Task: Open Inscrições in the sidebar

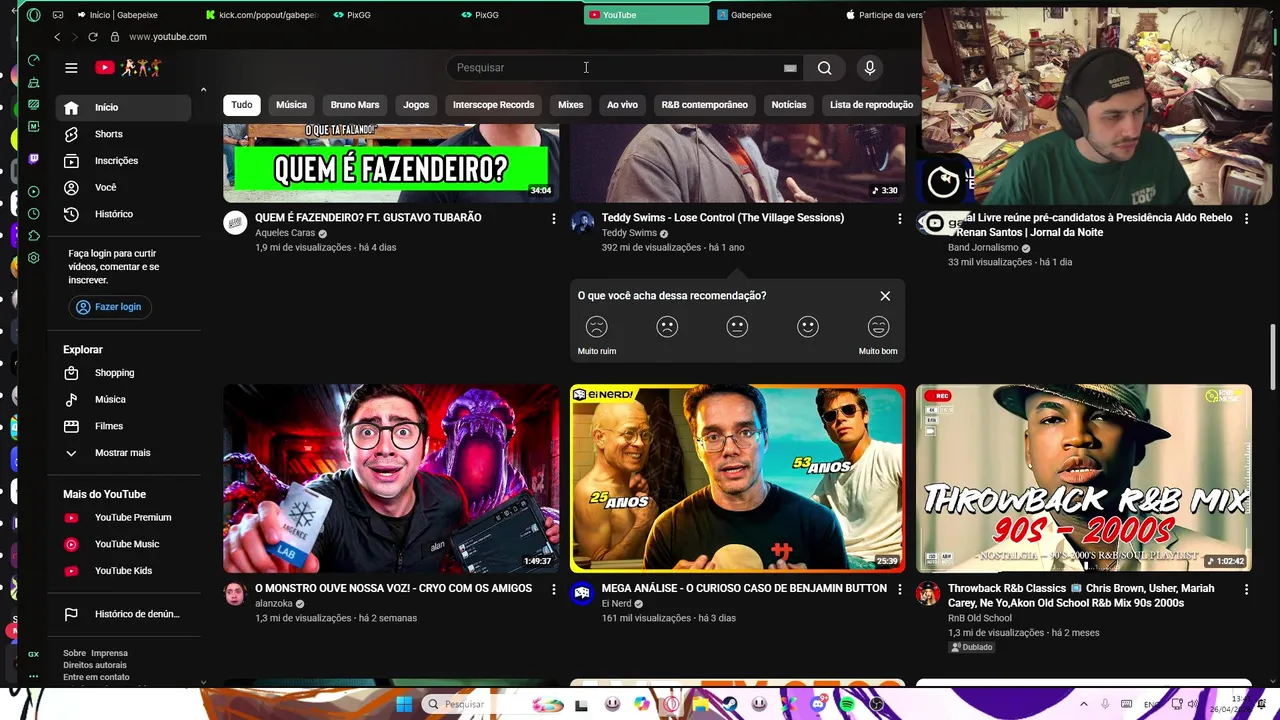Action: tap(123, 161)
